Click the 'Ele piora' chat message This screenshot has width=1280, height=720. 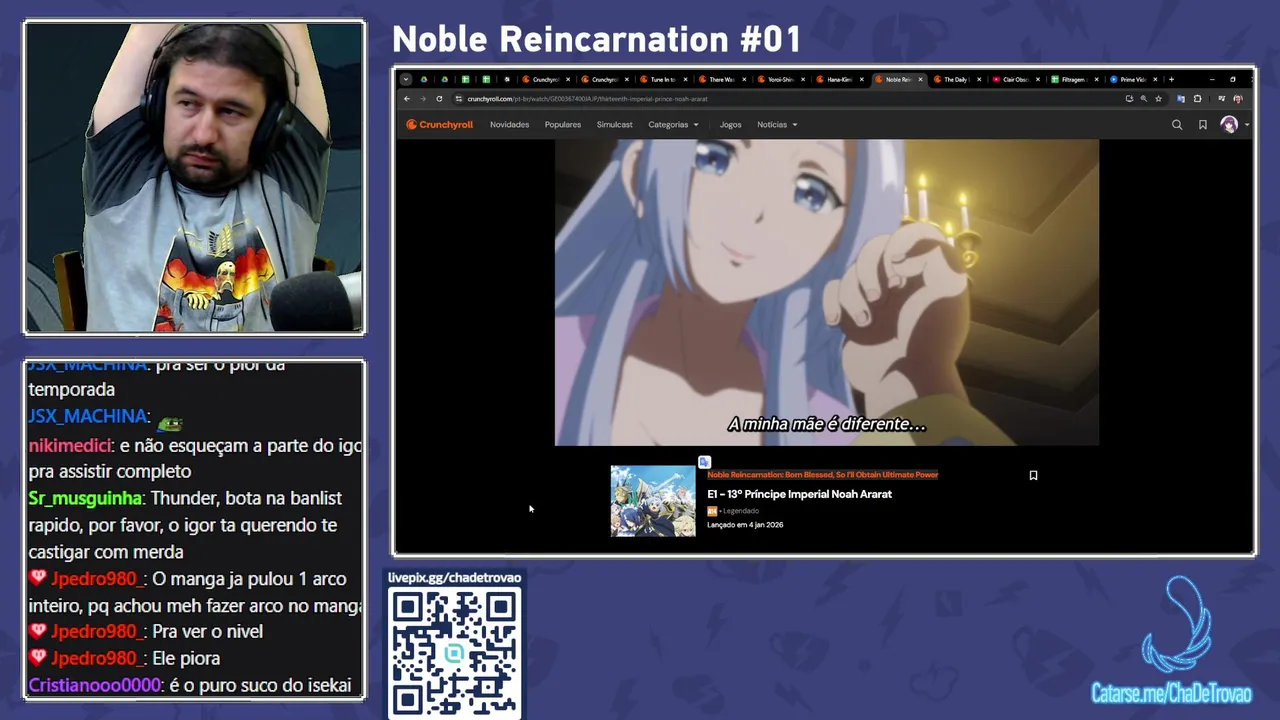click(185, 658)
